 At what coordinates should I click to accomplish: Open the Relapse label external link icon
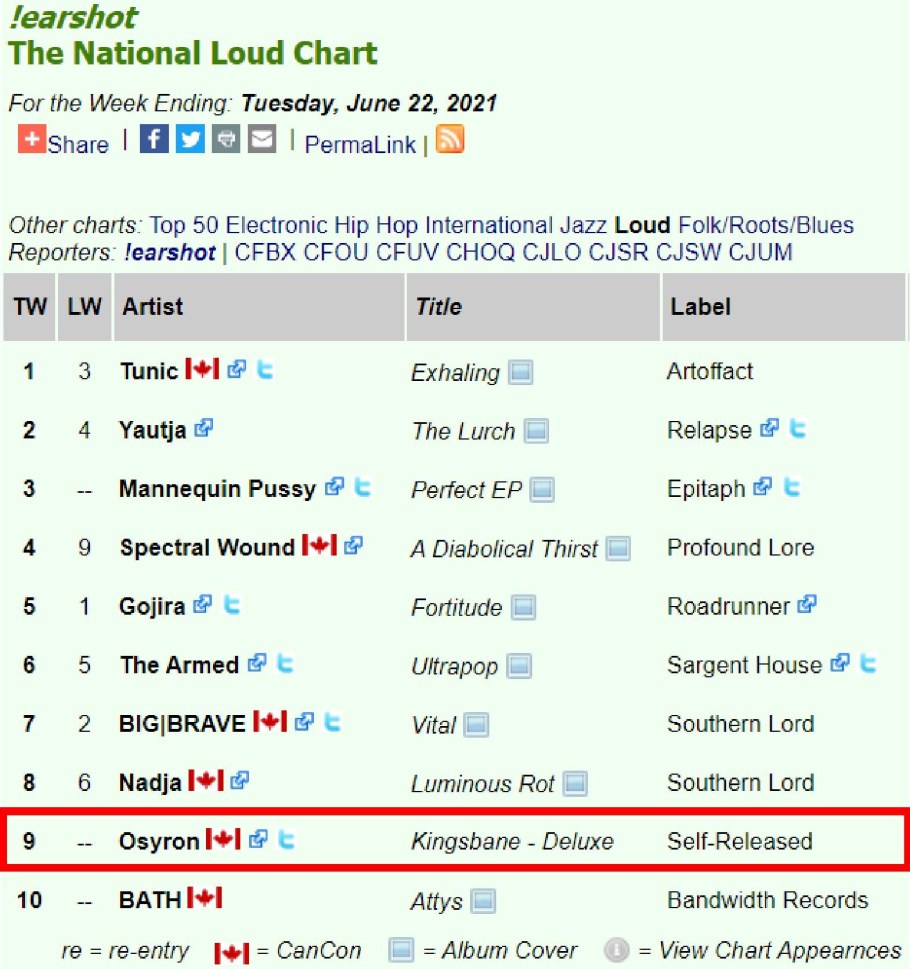click(768, 429)
